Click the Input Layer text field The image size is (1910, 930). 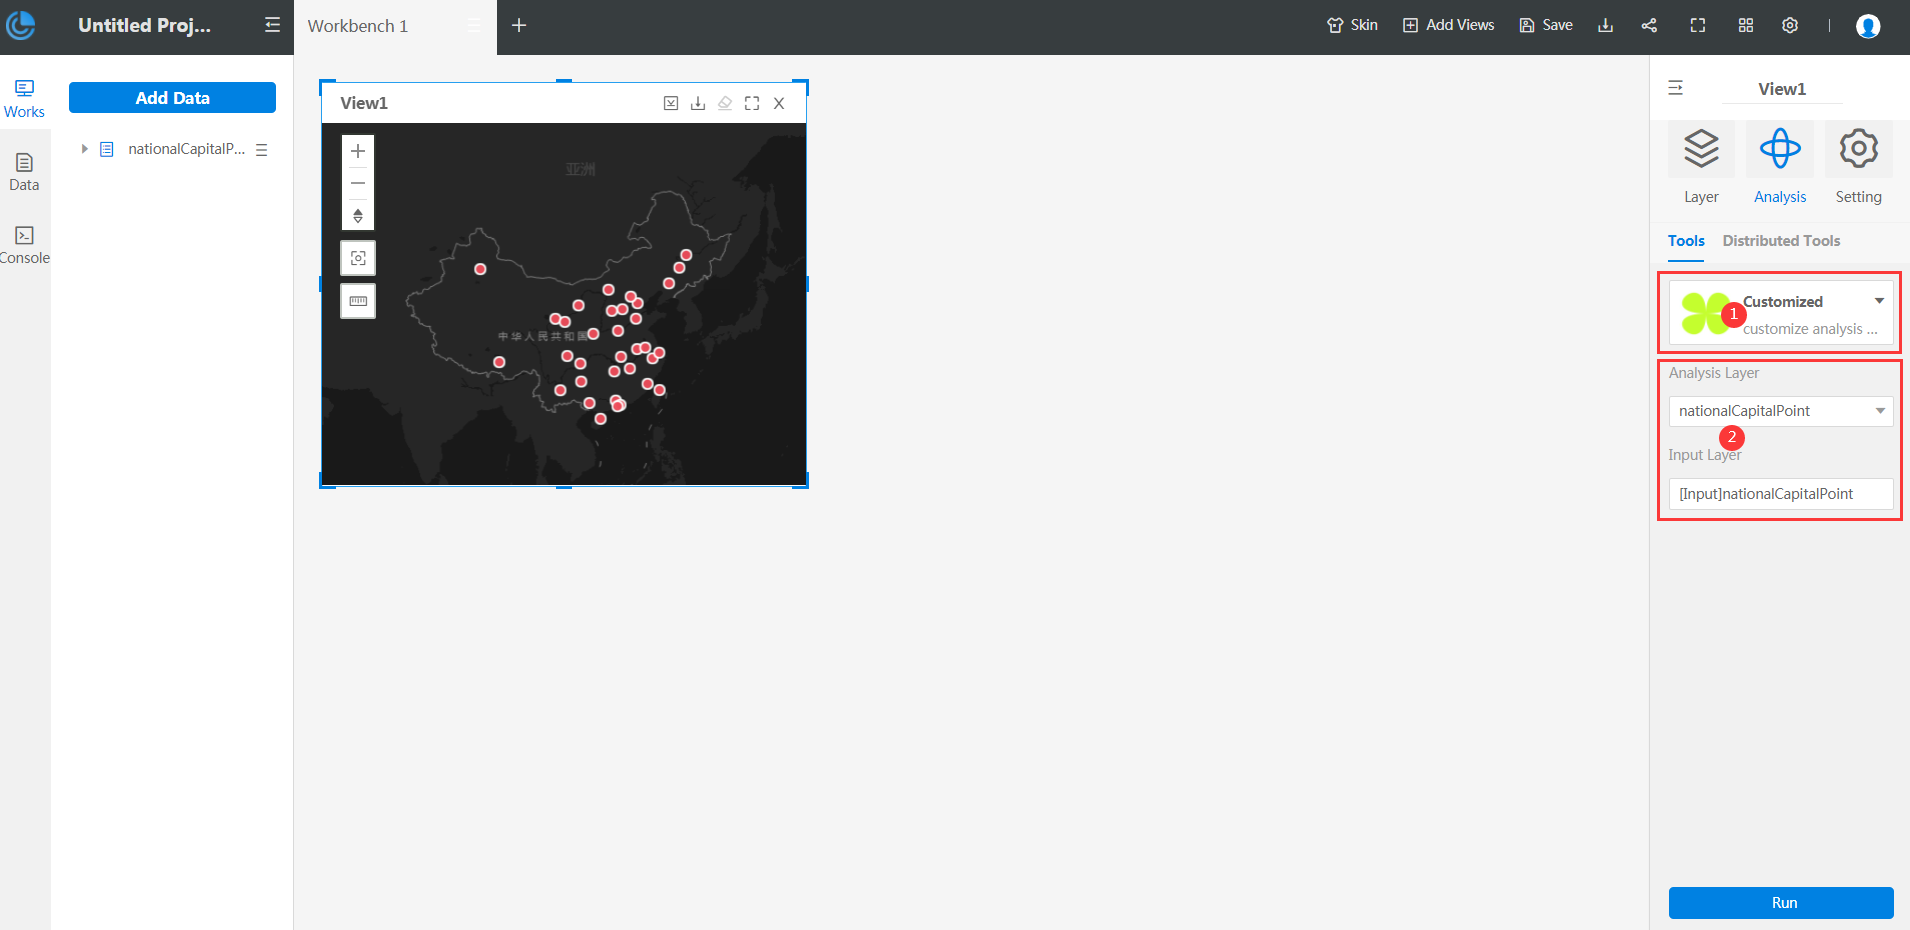(x=1780, y=494)
